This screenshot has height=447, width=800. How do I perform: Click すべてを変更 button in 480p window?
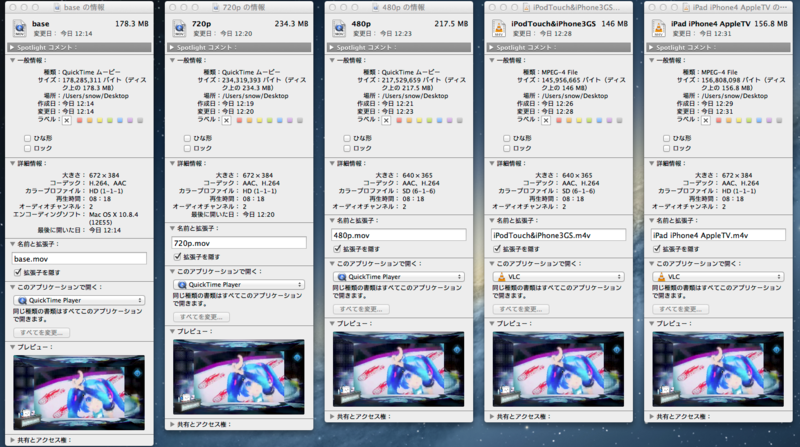[361, 309]
